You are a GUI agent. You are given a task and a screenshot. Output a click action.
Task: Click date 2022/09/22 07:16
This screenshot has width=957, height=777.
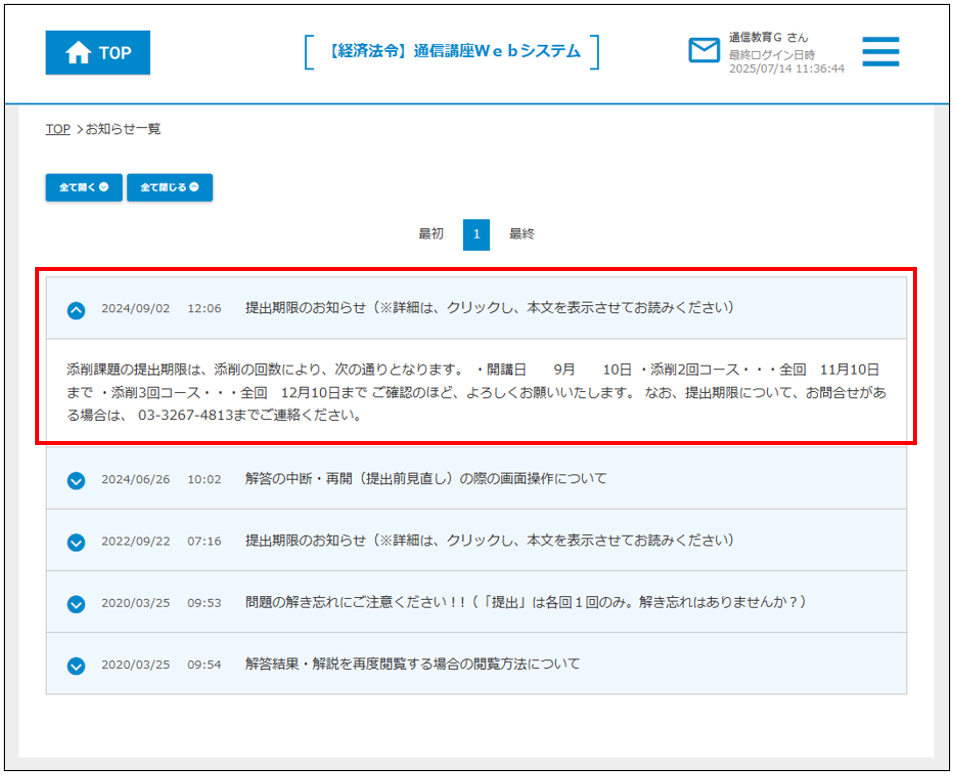(161, 541)
